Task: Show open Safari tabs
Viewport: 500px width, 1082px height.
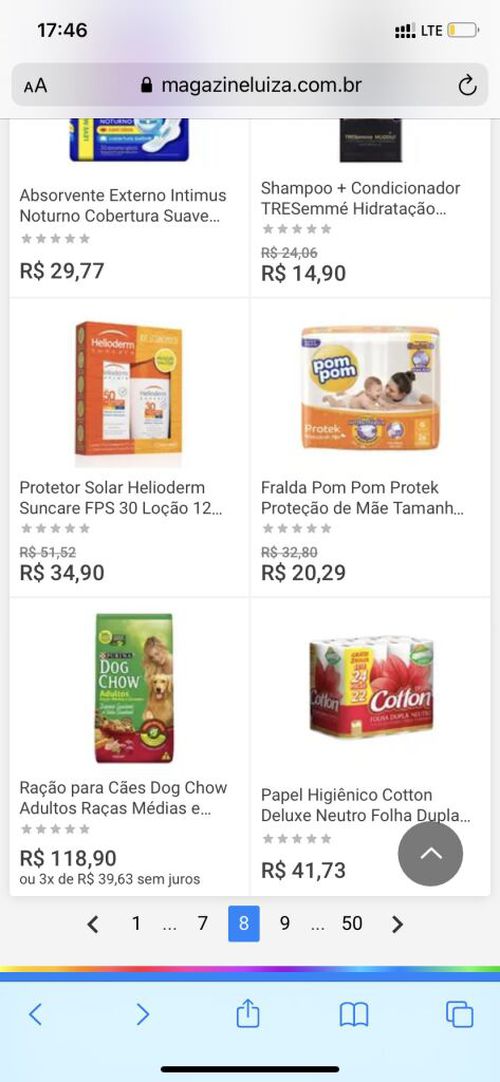Action: tap(459, 1014)
